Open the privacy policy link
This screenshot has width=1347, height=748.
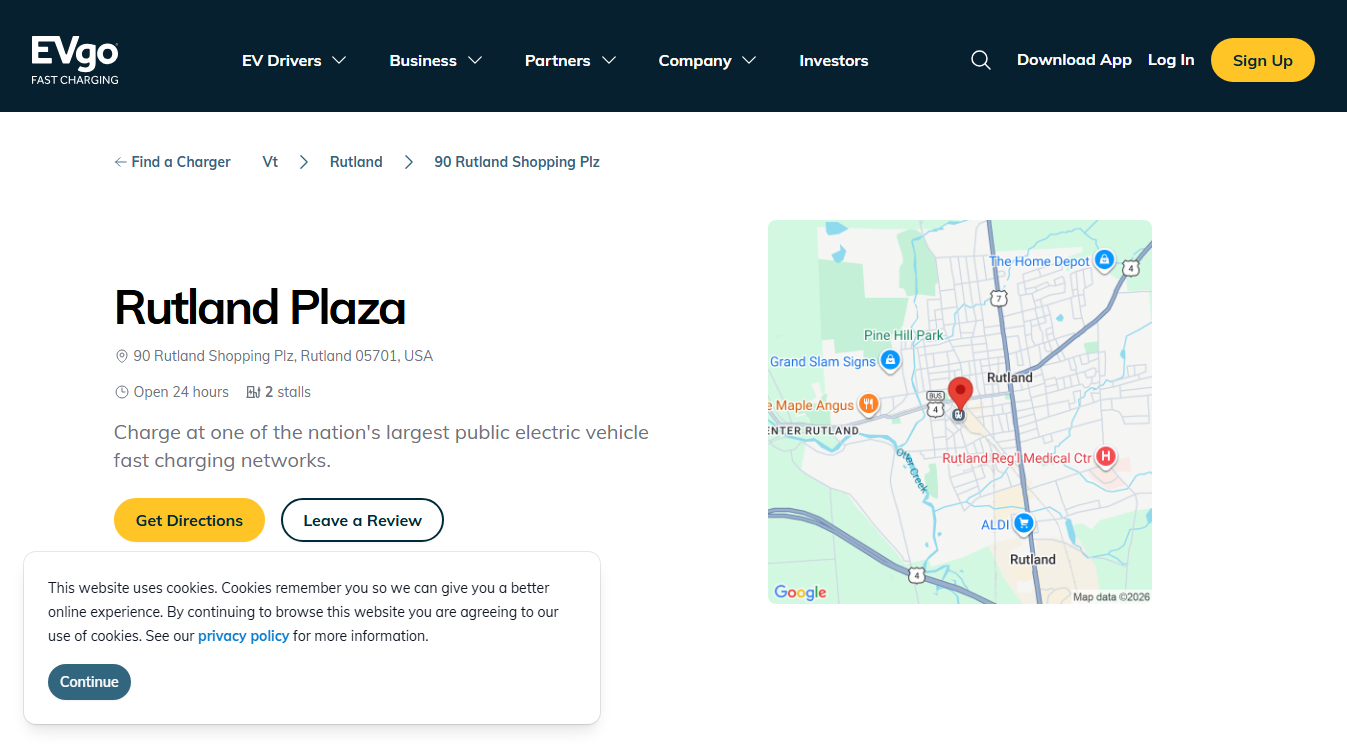(243, 636)
